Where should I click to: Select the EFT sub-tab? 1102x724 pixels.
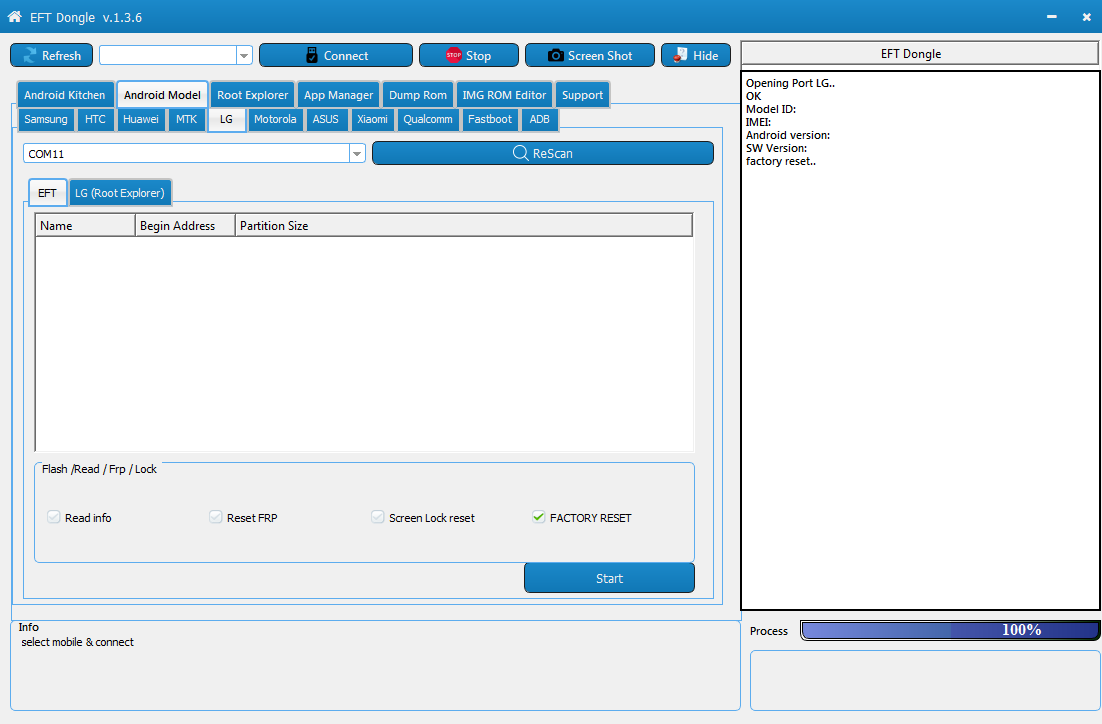click(47, 193)
